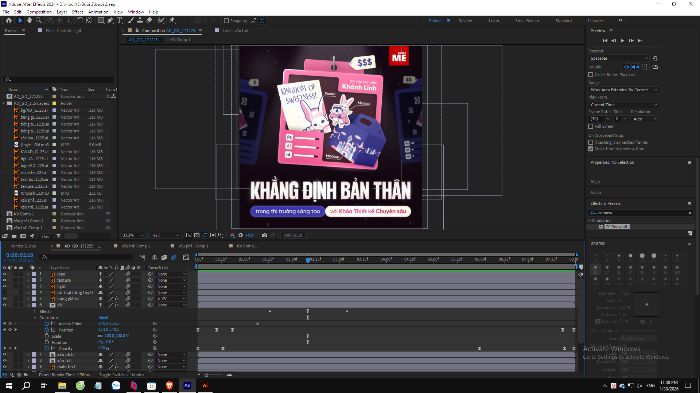
Task: Hide layer 5 using its eye toggle
Action: [x=4, y=299]
